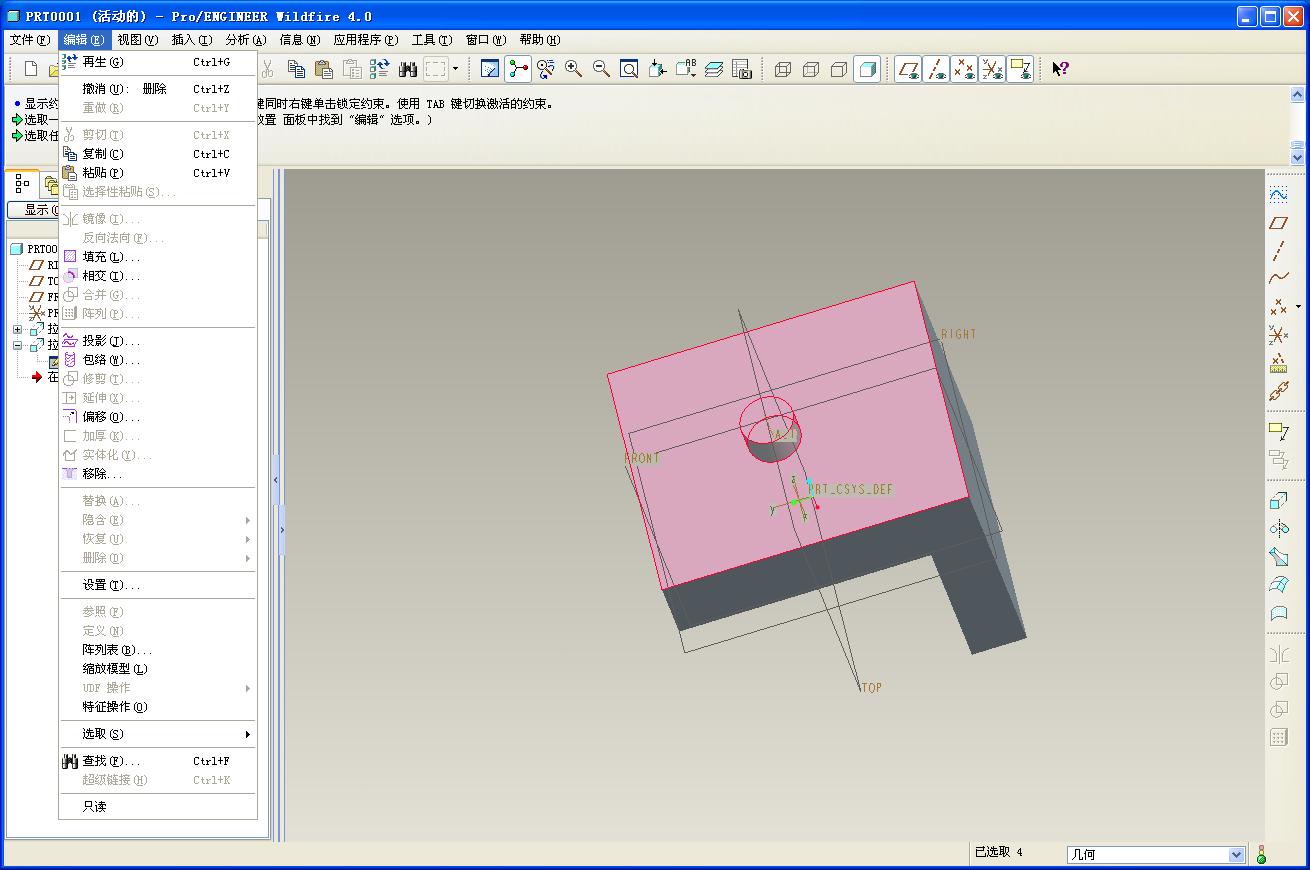Click the 显示 button in model tree panel
The height and width of the screenshot is (870, 1310).
(33, 210)
